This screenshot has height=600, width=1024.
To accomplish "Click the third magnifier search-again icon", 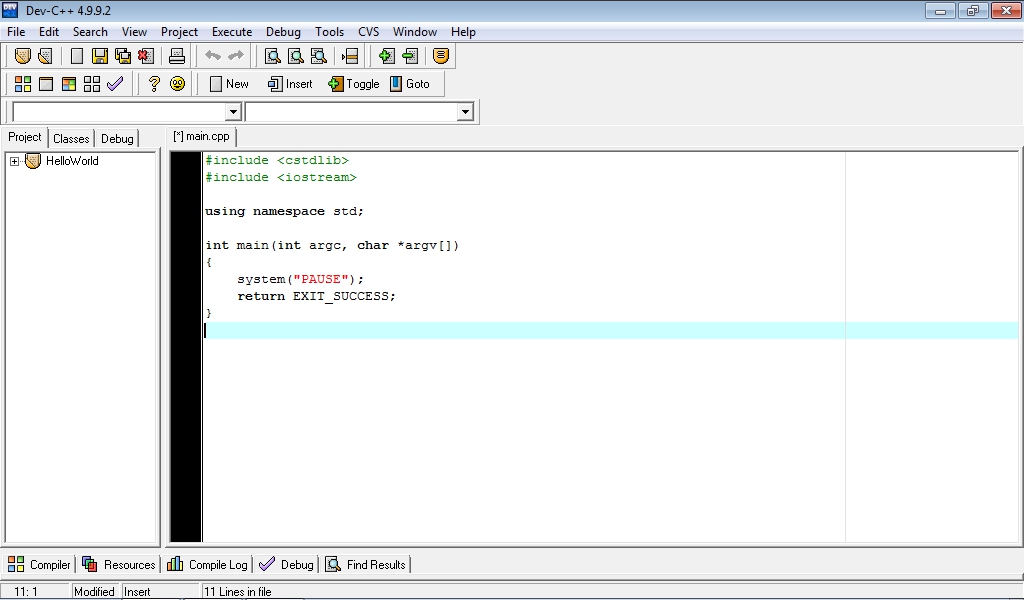I will (x=319, y=56).
